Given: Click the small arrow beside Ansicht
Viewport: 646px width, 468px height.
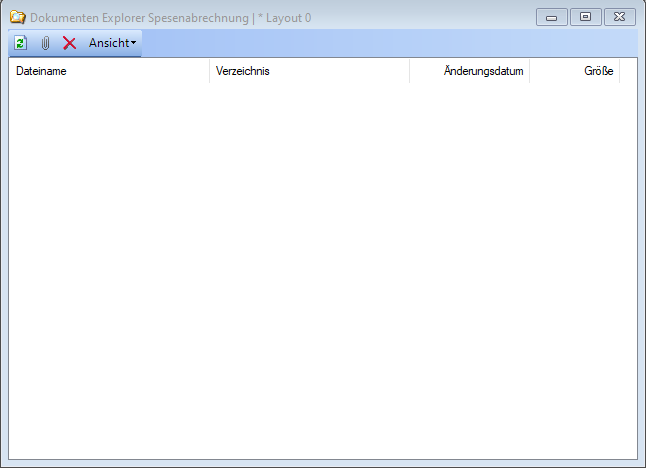Looking at the screenshot, I should click(134, 43).
